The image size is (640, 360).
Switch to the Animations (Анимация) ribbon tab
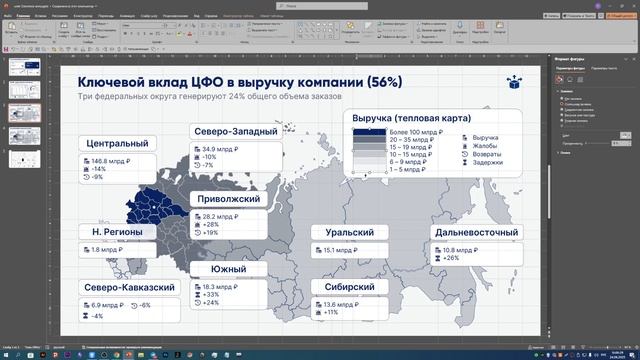point(127,16)
